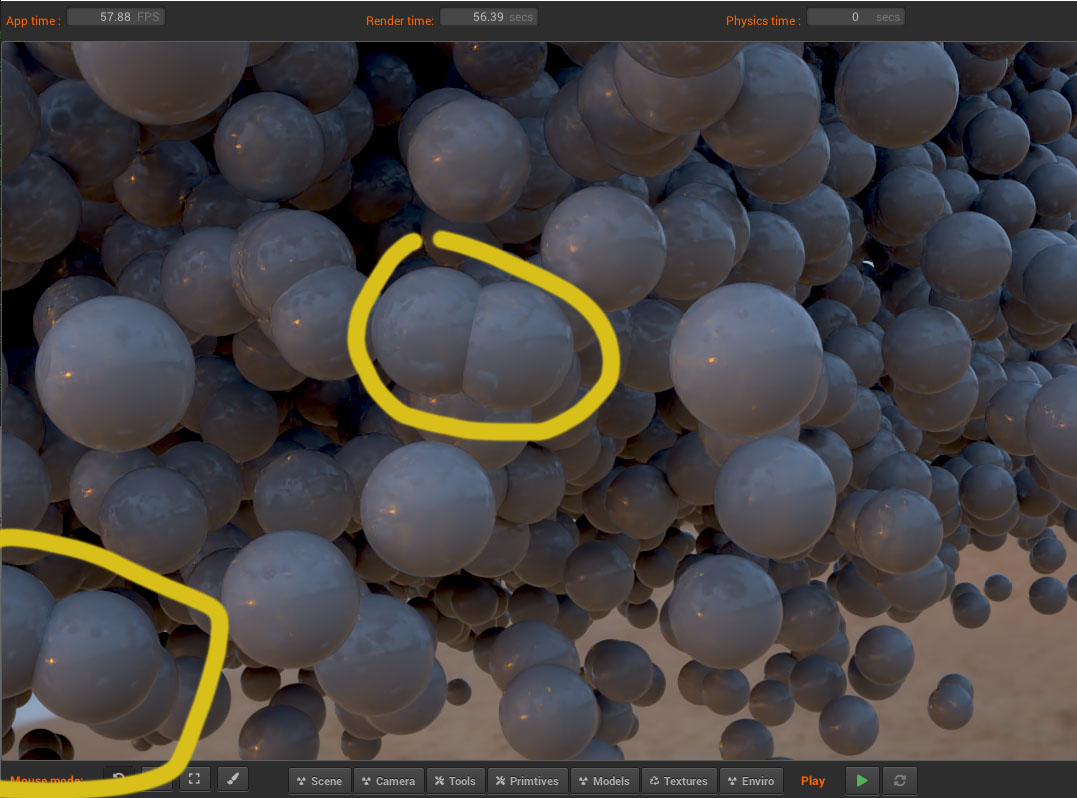The height and width of the screenshot is (798, 1077).
Task: Open the Textures panel
Action: [679, 780]
